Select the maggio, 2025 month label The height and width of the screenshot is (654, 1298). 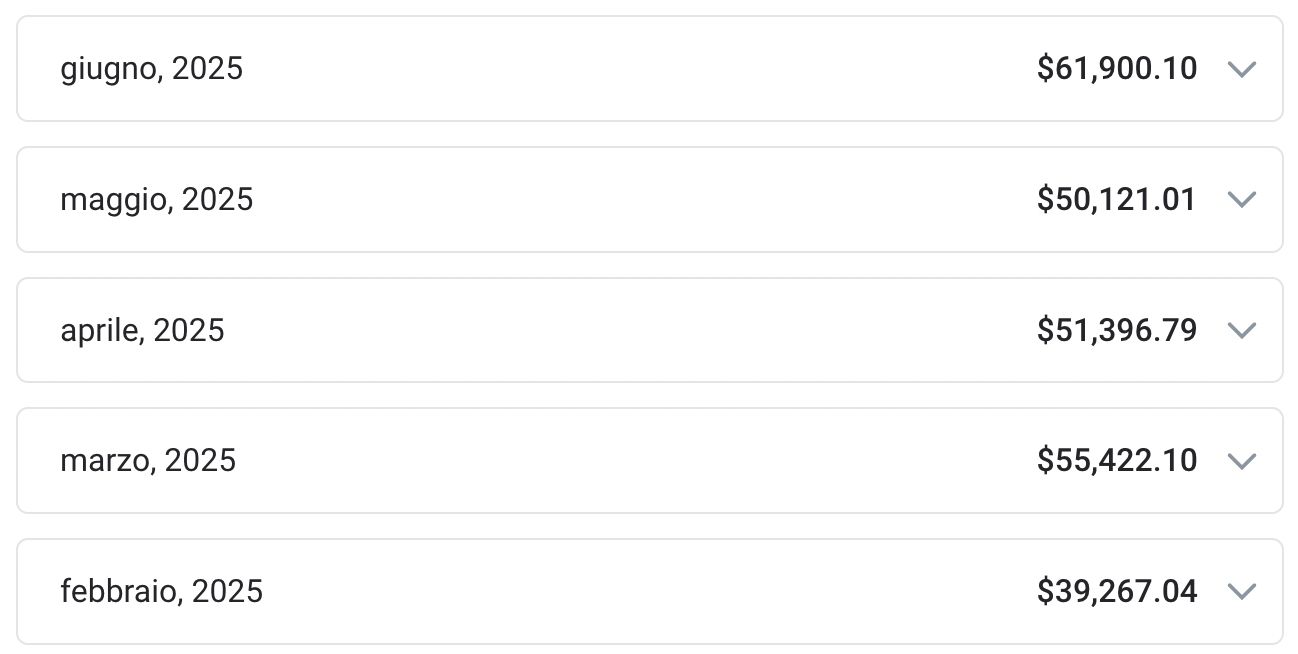coord(157,200)
